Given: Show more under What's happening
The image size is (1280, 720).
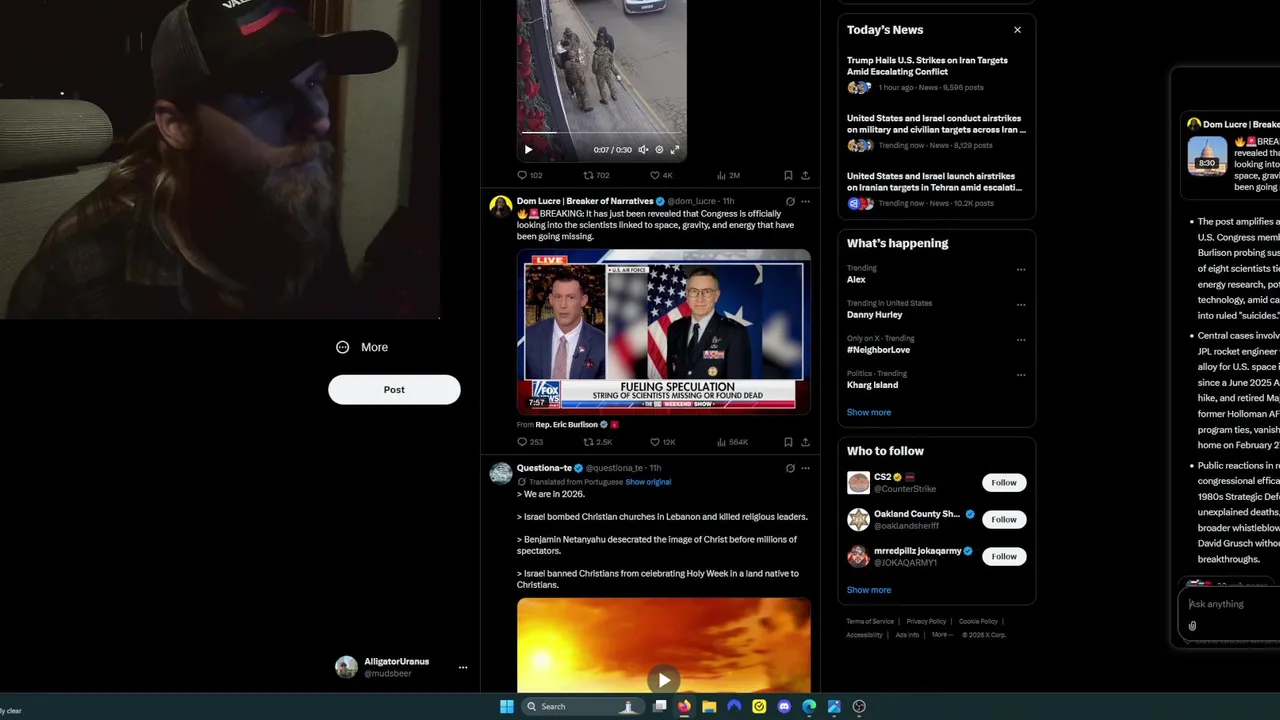Looking at the screenshot, I should (868, 412).
